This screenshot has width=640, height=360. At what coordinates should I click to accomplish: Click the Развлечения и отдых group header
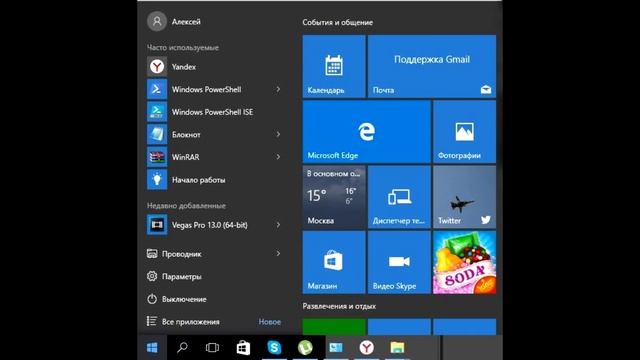coord(339,306)
